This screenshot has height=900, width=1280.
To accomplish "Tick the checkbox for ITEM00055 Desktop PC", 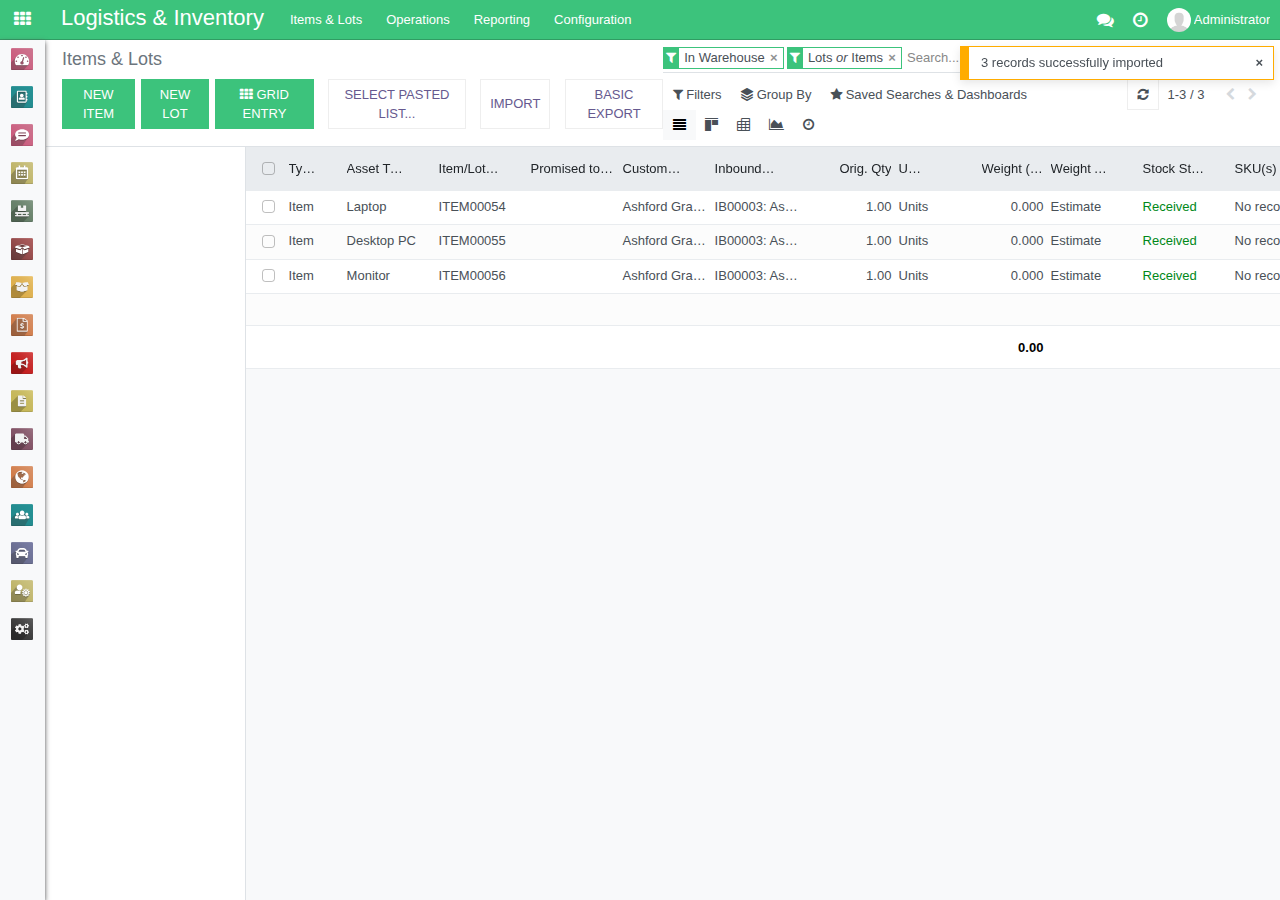I will [268, 241].
